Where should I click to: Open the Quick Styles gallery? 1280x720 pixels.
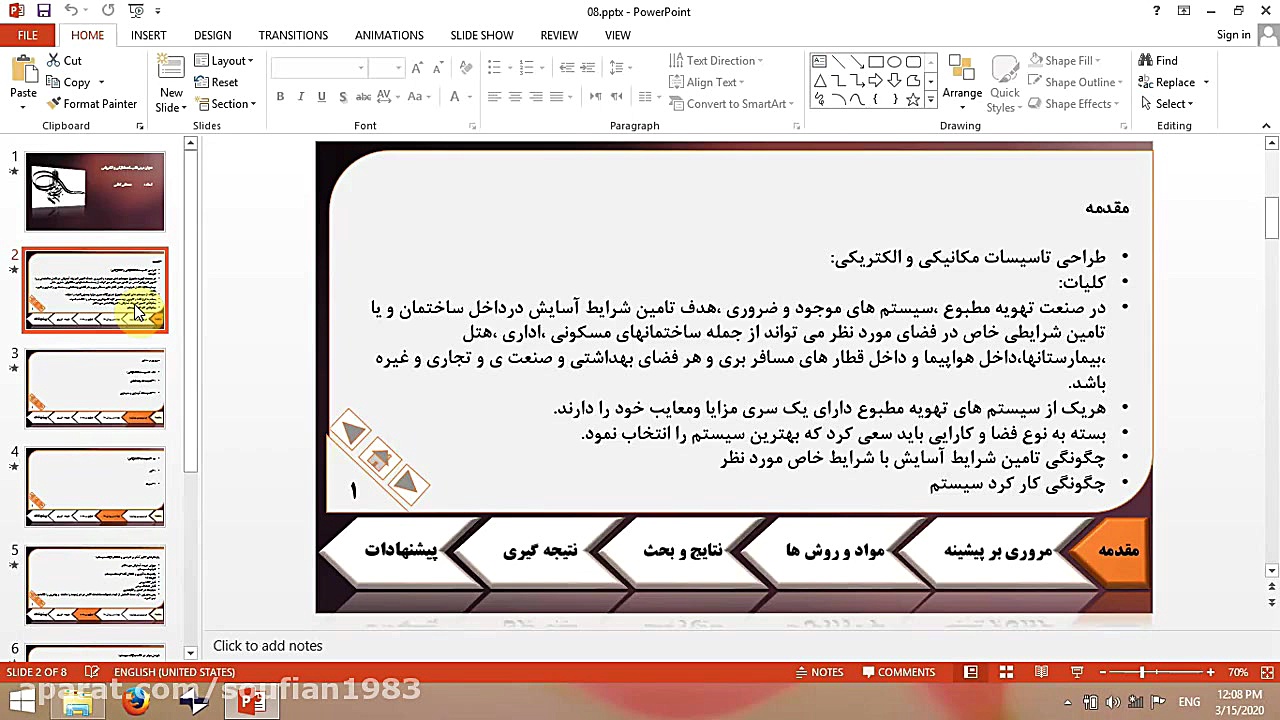(x=1004, y=84)
